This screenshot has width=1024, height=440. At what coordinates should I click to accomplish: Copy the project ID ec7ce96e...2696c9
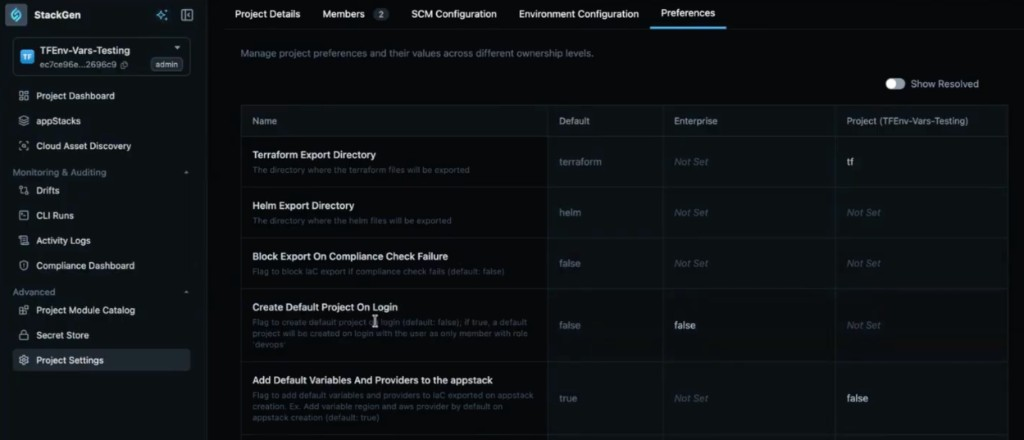click(x=124, y=65)
